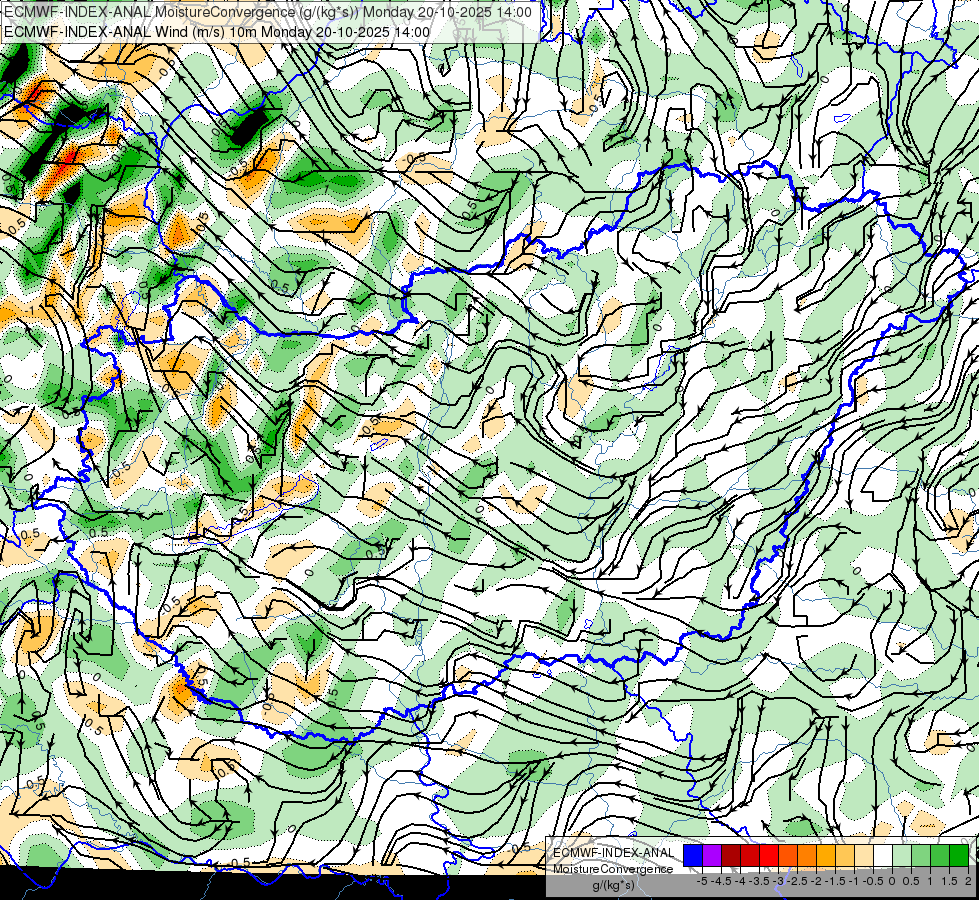
Task: Click the legend tick value -4
Action: (x=740, y=881)
